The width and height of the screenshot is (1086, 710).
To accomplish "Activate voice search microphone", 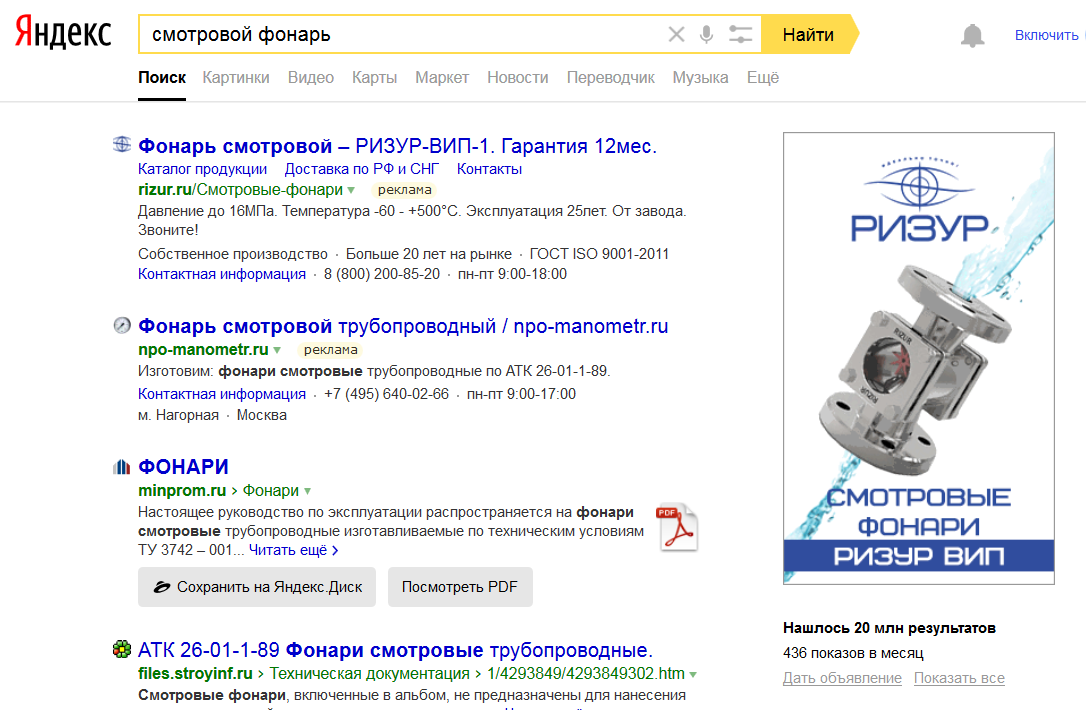I will click(x=706, y=34).
